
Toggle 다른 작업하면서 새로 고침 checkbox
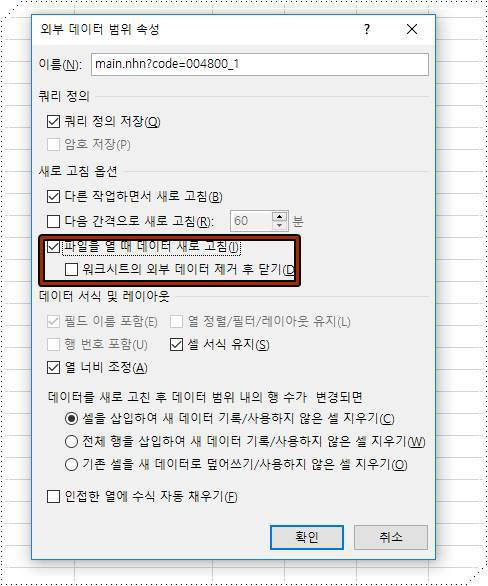53,196
